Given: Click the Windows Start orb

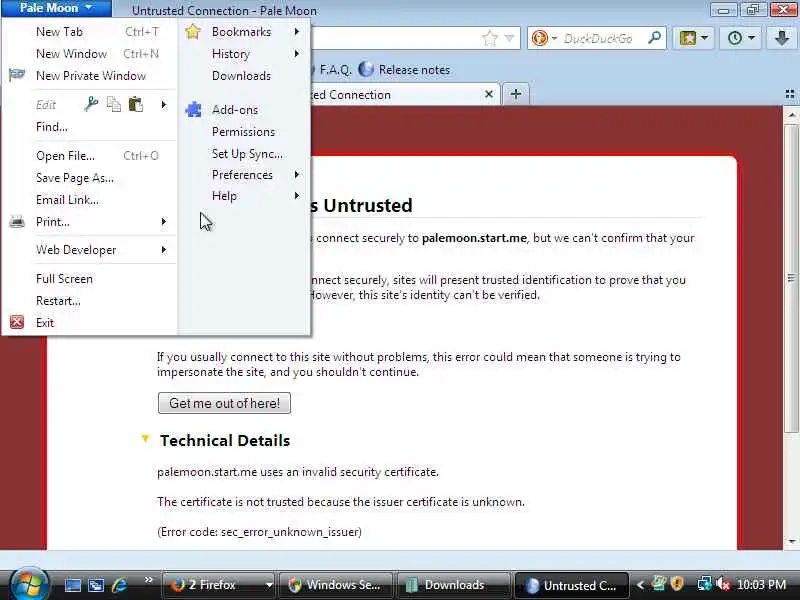Looking at the screenshot, I should click(29, 584).
